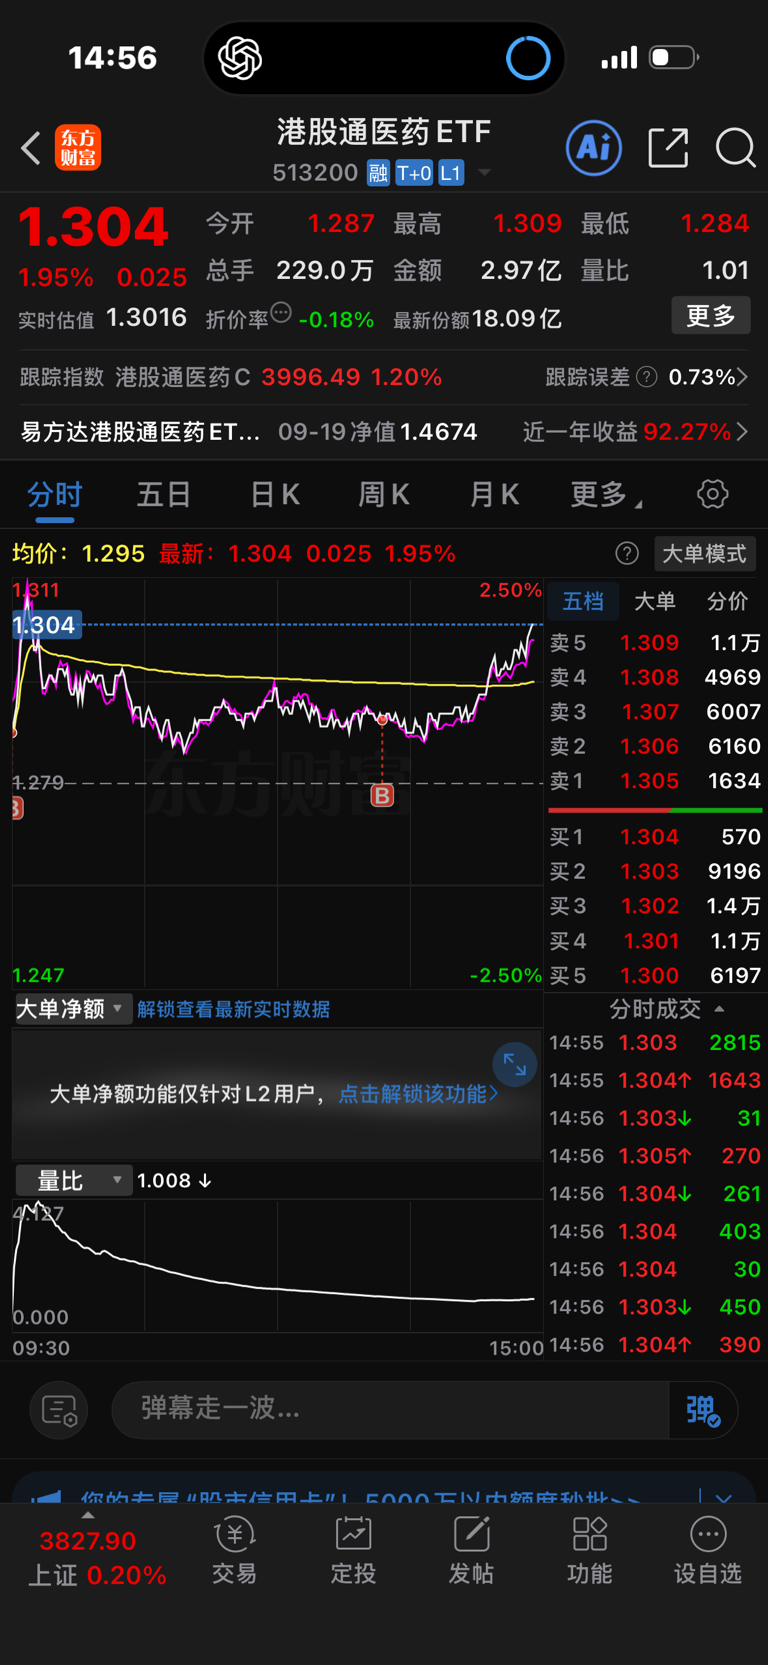
Task: Open 易方达港股通医药ET... fund row
Action: click(x=384, y=432)
